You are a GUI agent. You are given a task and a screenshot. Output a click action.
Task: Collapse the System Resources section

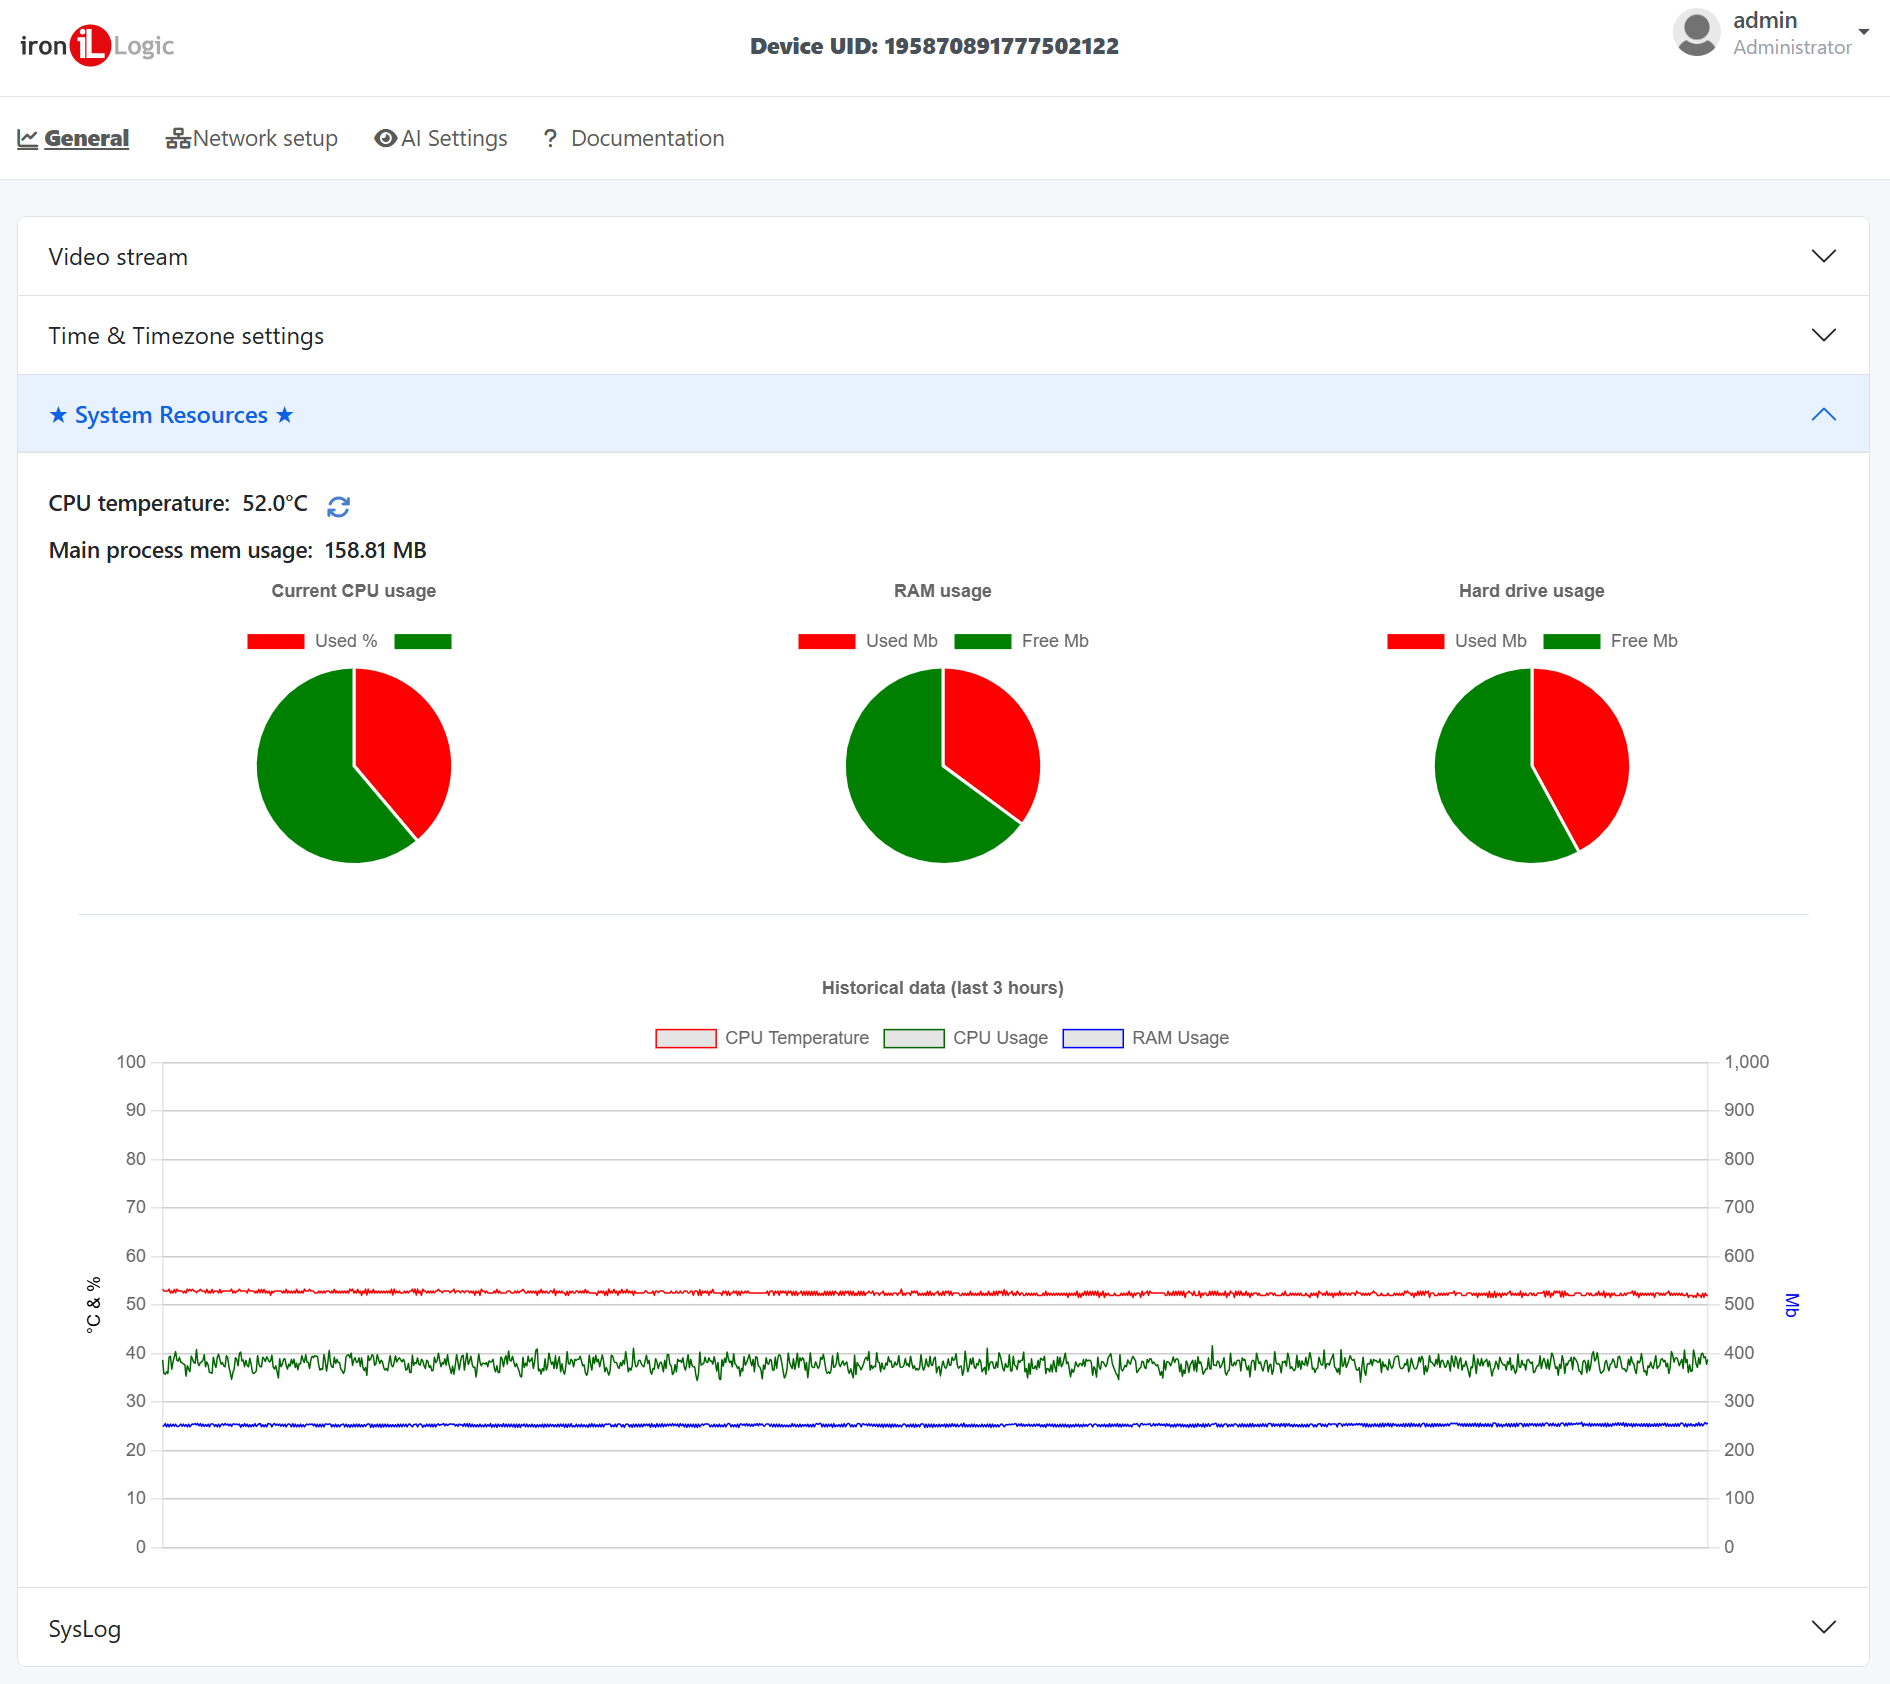point(1823,414)
